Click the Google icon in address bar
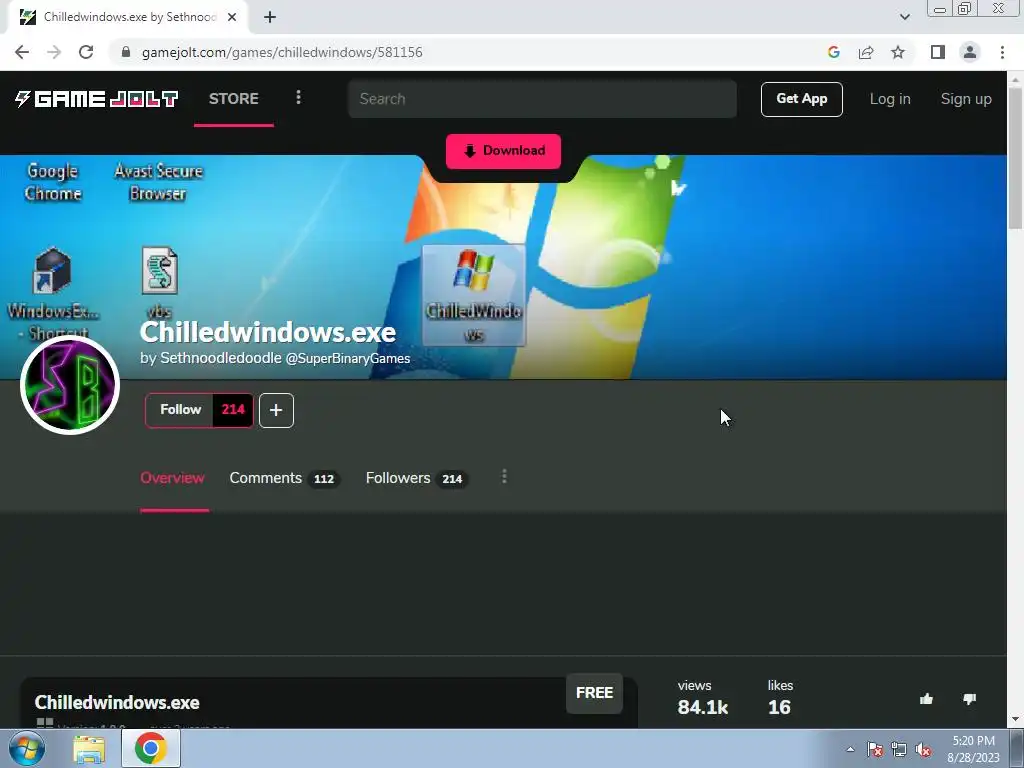The height and width of the screenshot is (768, 1024). (x=833, y=52)
